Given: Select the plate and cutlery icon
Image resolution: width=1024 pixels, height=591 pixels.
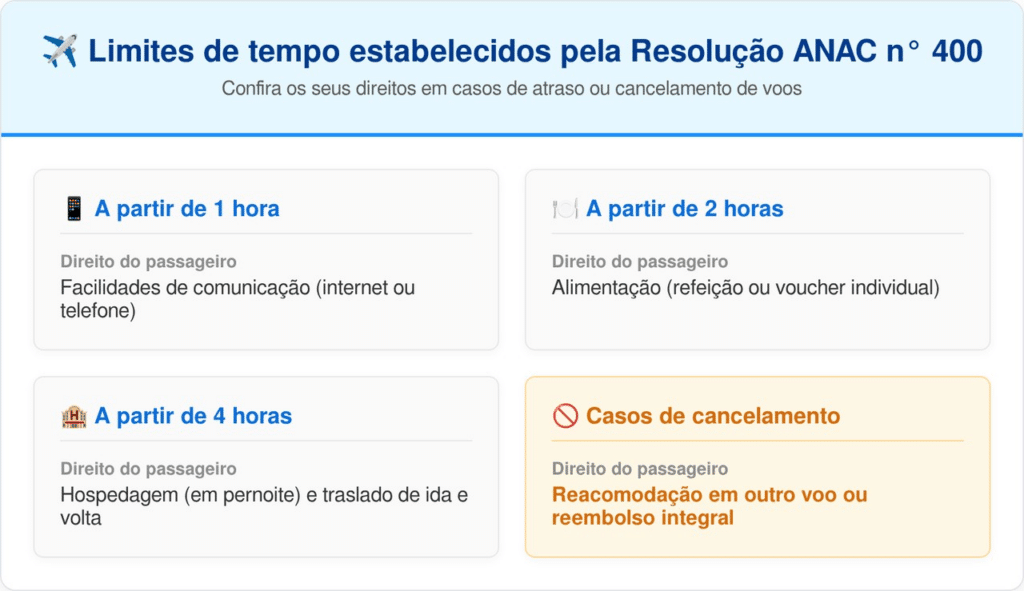Looking at the screenshot, I should 565,209.
